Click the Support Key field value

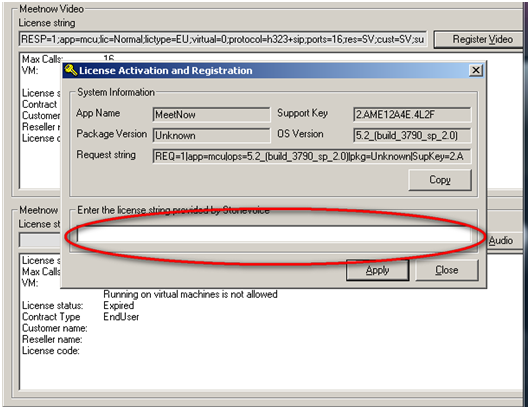coord(412,115)
